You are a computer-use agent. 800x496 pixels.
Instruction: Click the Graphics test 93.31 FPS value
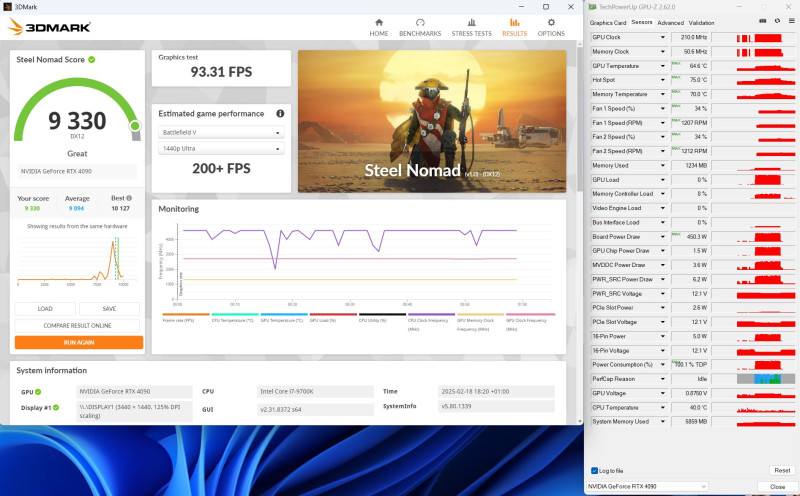[x=221, y=72]
